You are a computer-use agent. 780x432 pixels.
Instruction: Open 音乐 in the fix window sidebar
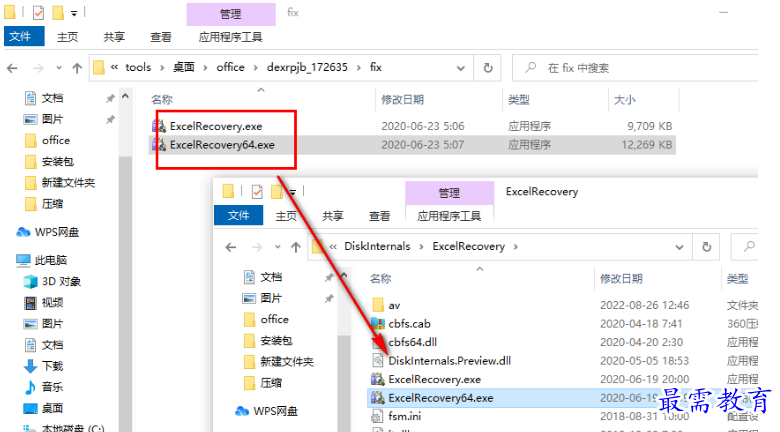(x=52, y=387)
